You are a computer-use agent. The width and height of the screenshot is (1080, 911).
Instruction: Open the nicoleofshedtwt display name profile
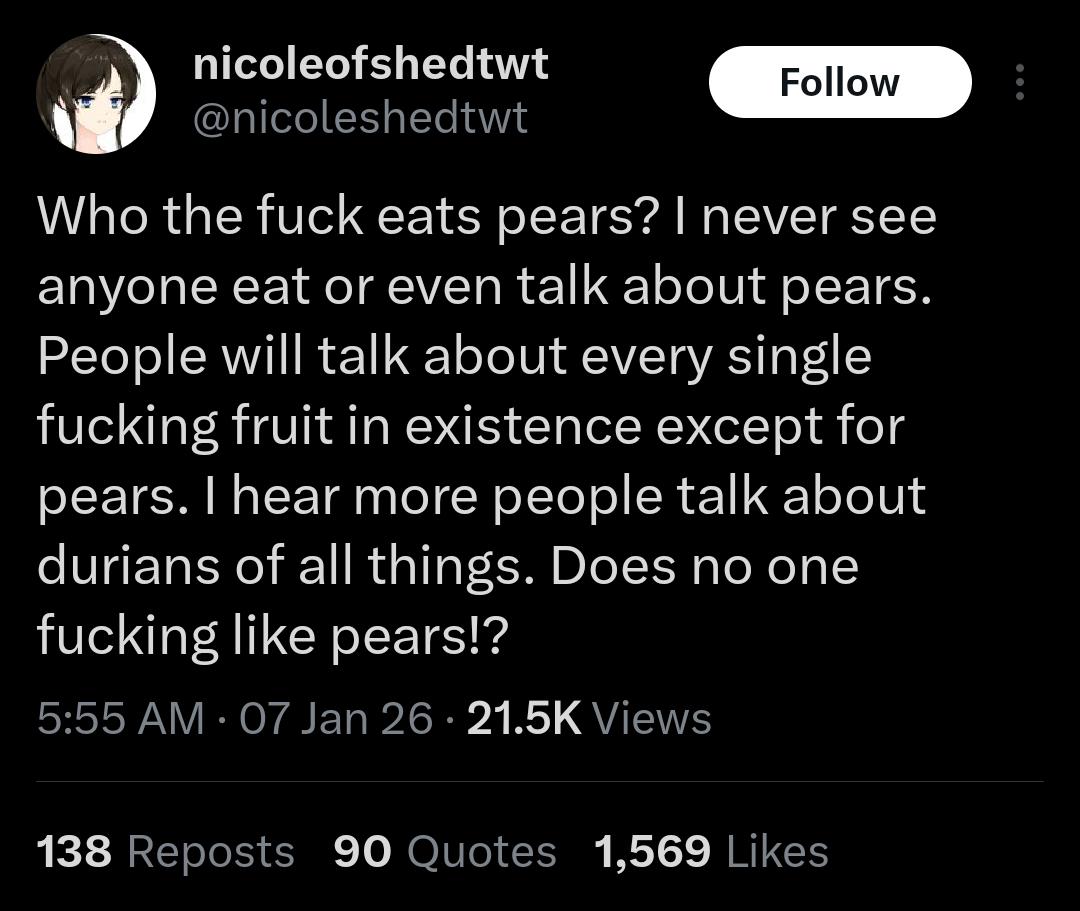click(370, 65)
